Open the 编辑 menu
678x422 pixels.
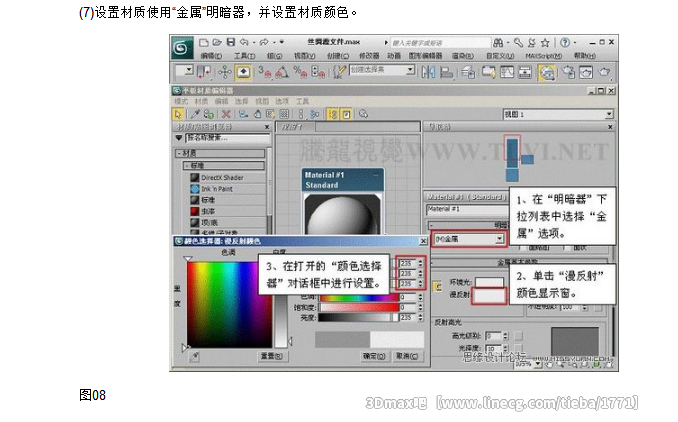(211, 56)
